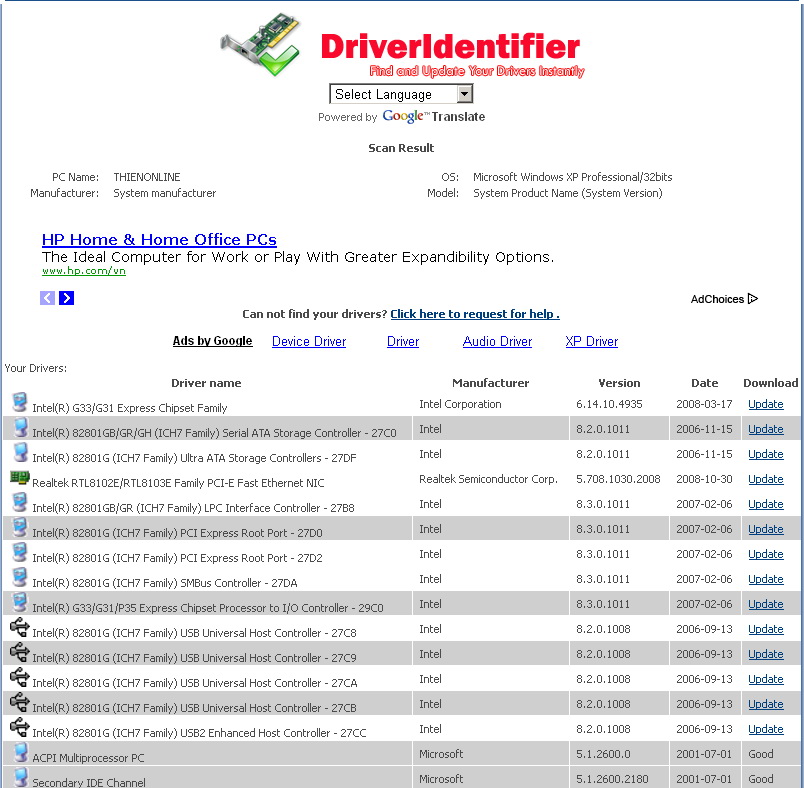Viewport: 804px width, 788px height.
Task: Click icon for LPC Interface Controller 27B8
Action: point(20,502)
